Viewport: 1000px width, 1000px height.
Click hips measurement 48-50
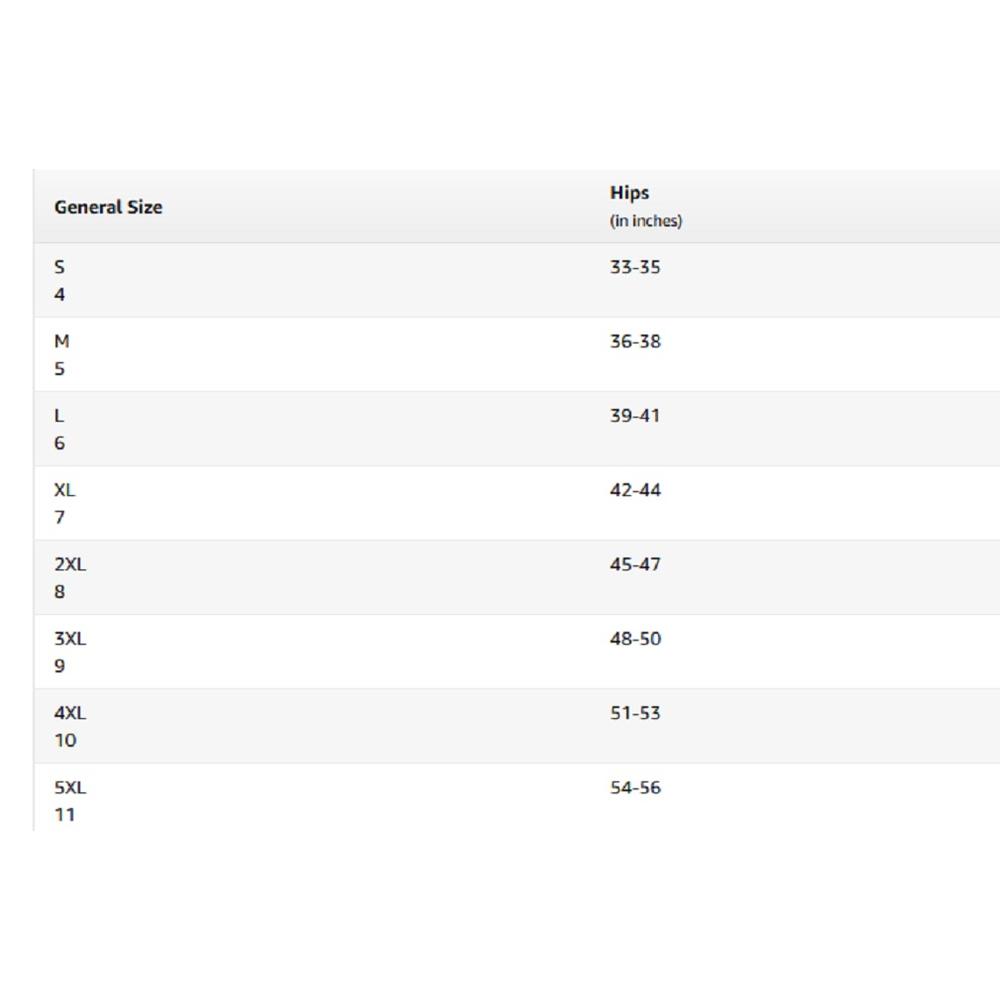[x=635, y=638]
